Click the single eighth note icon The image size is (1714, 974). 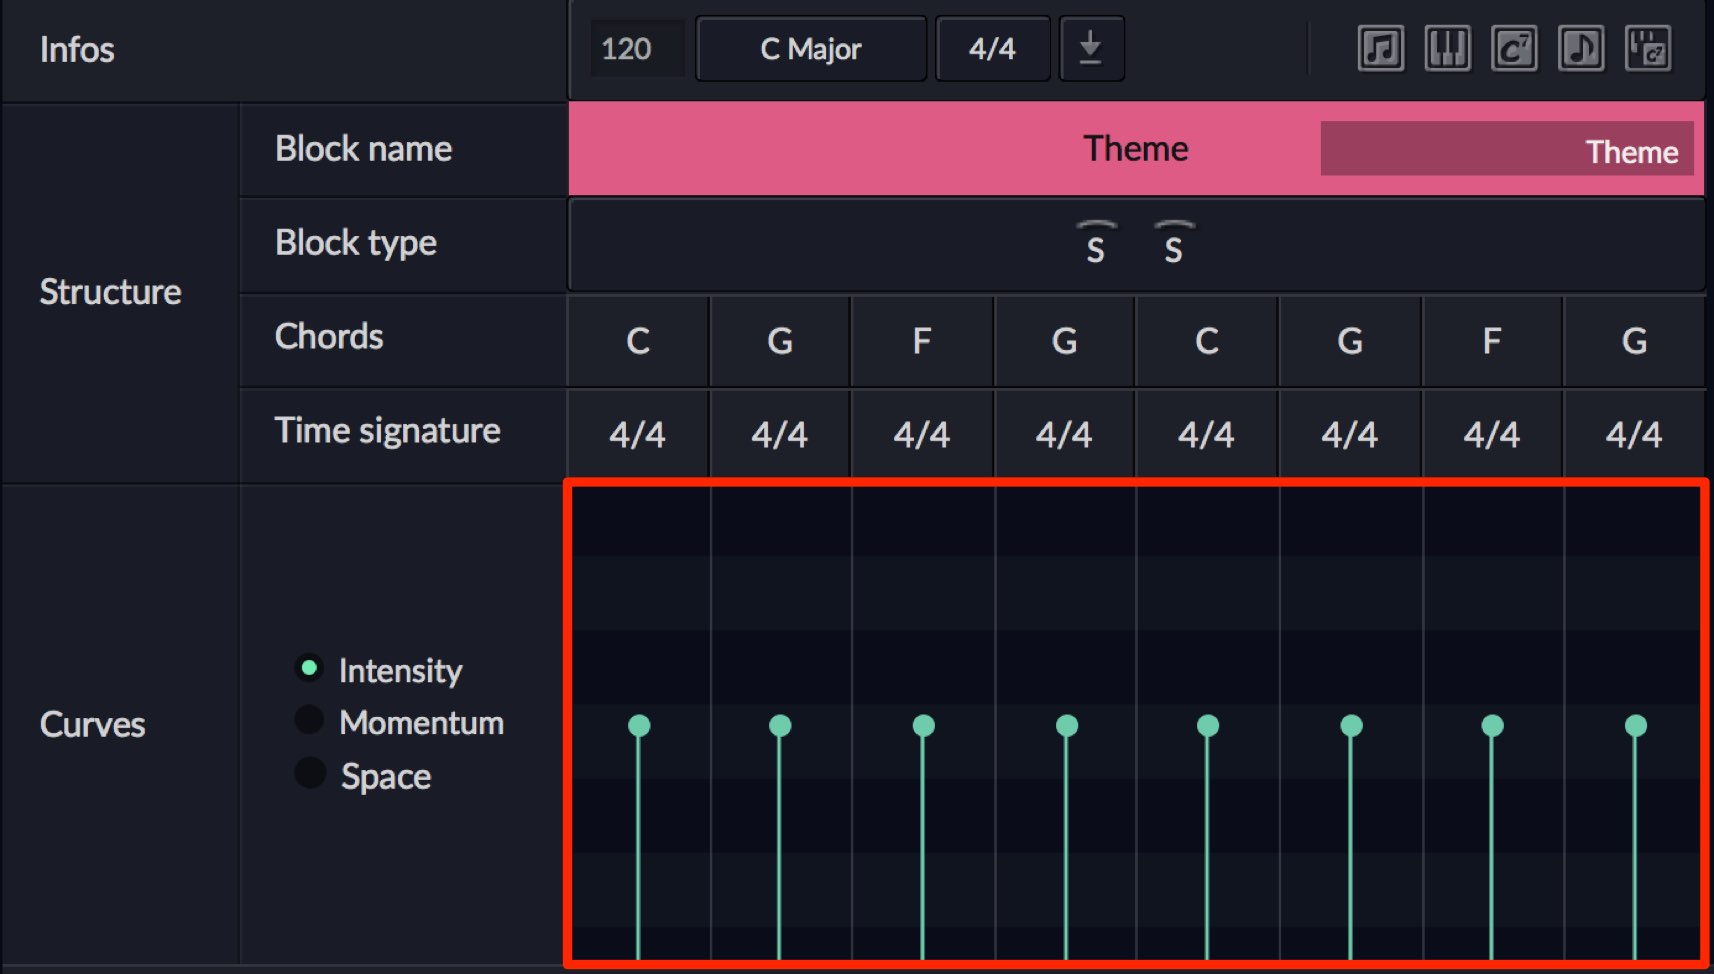(1581, 48)
